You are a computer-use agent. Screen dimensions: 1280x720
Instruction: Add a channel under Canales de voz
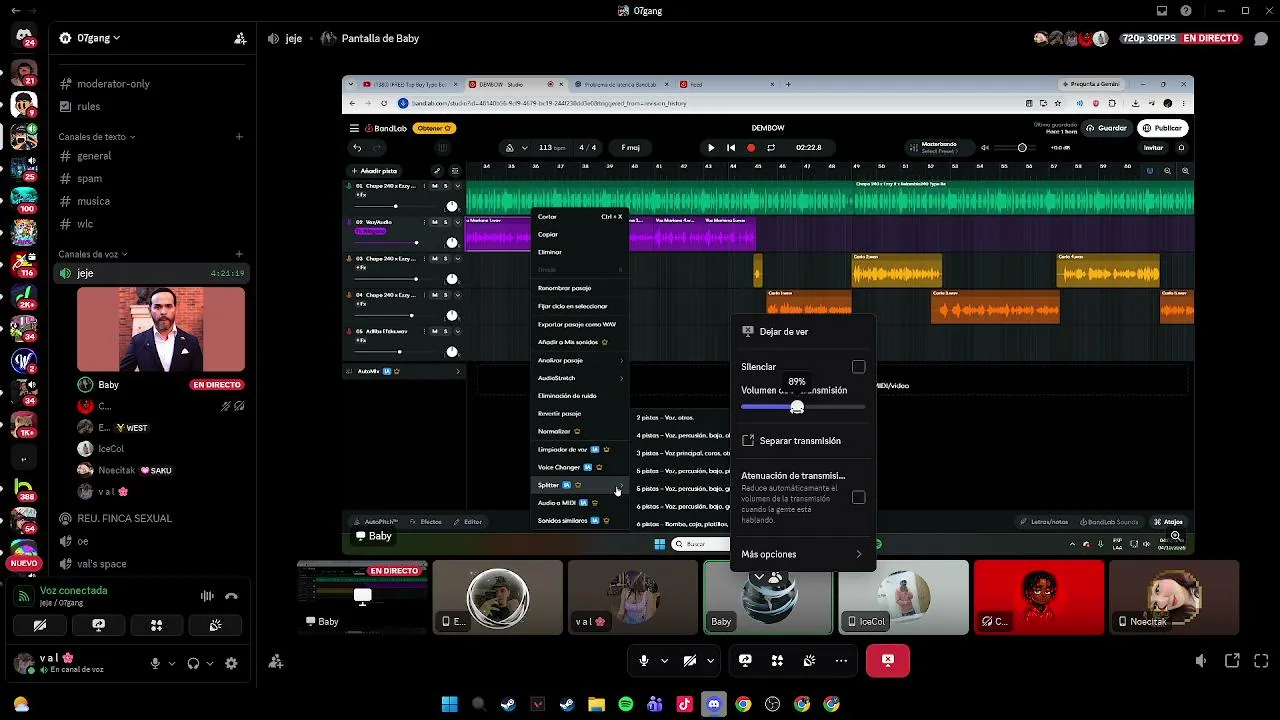click(239, 254)
